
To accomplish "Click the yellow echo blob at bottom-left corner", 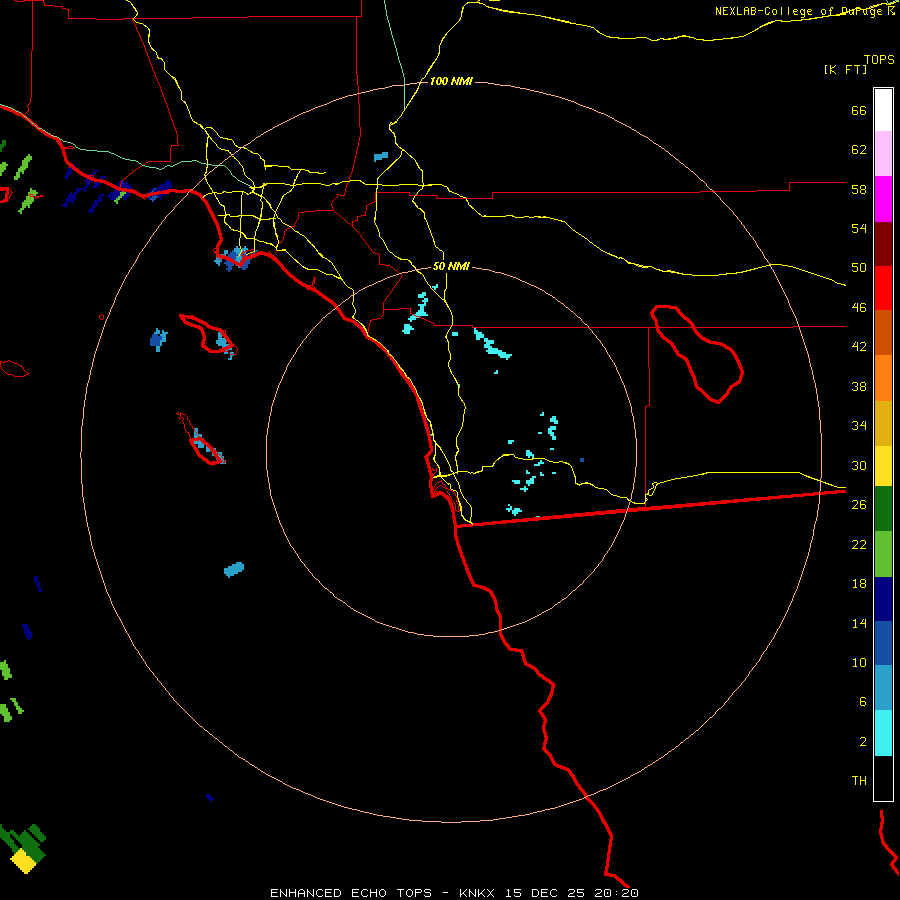I will 24,860.
